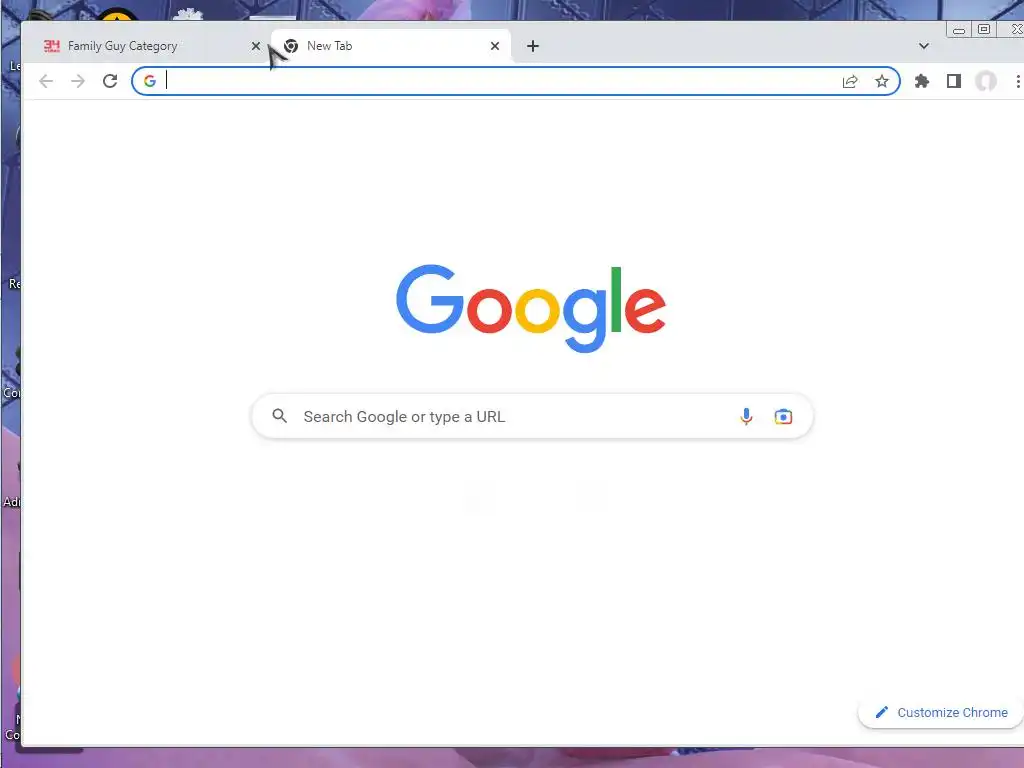Image resolution: width=1024 pixels, height=768 pixels.
Task: Maximize the Chrome window
Action: 984,29
